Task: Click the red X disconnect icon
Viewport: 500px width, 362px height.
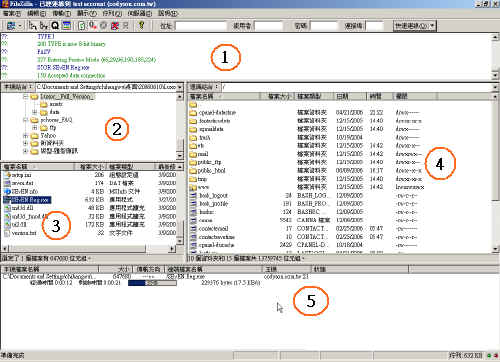Action: [115, 26]
